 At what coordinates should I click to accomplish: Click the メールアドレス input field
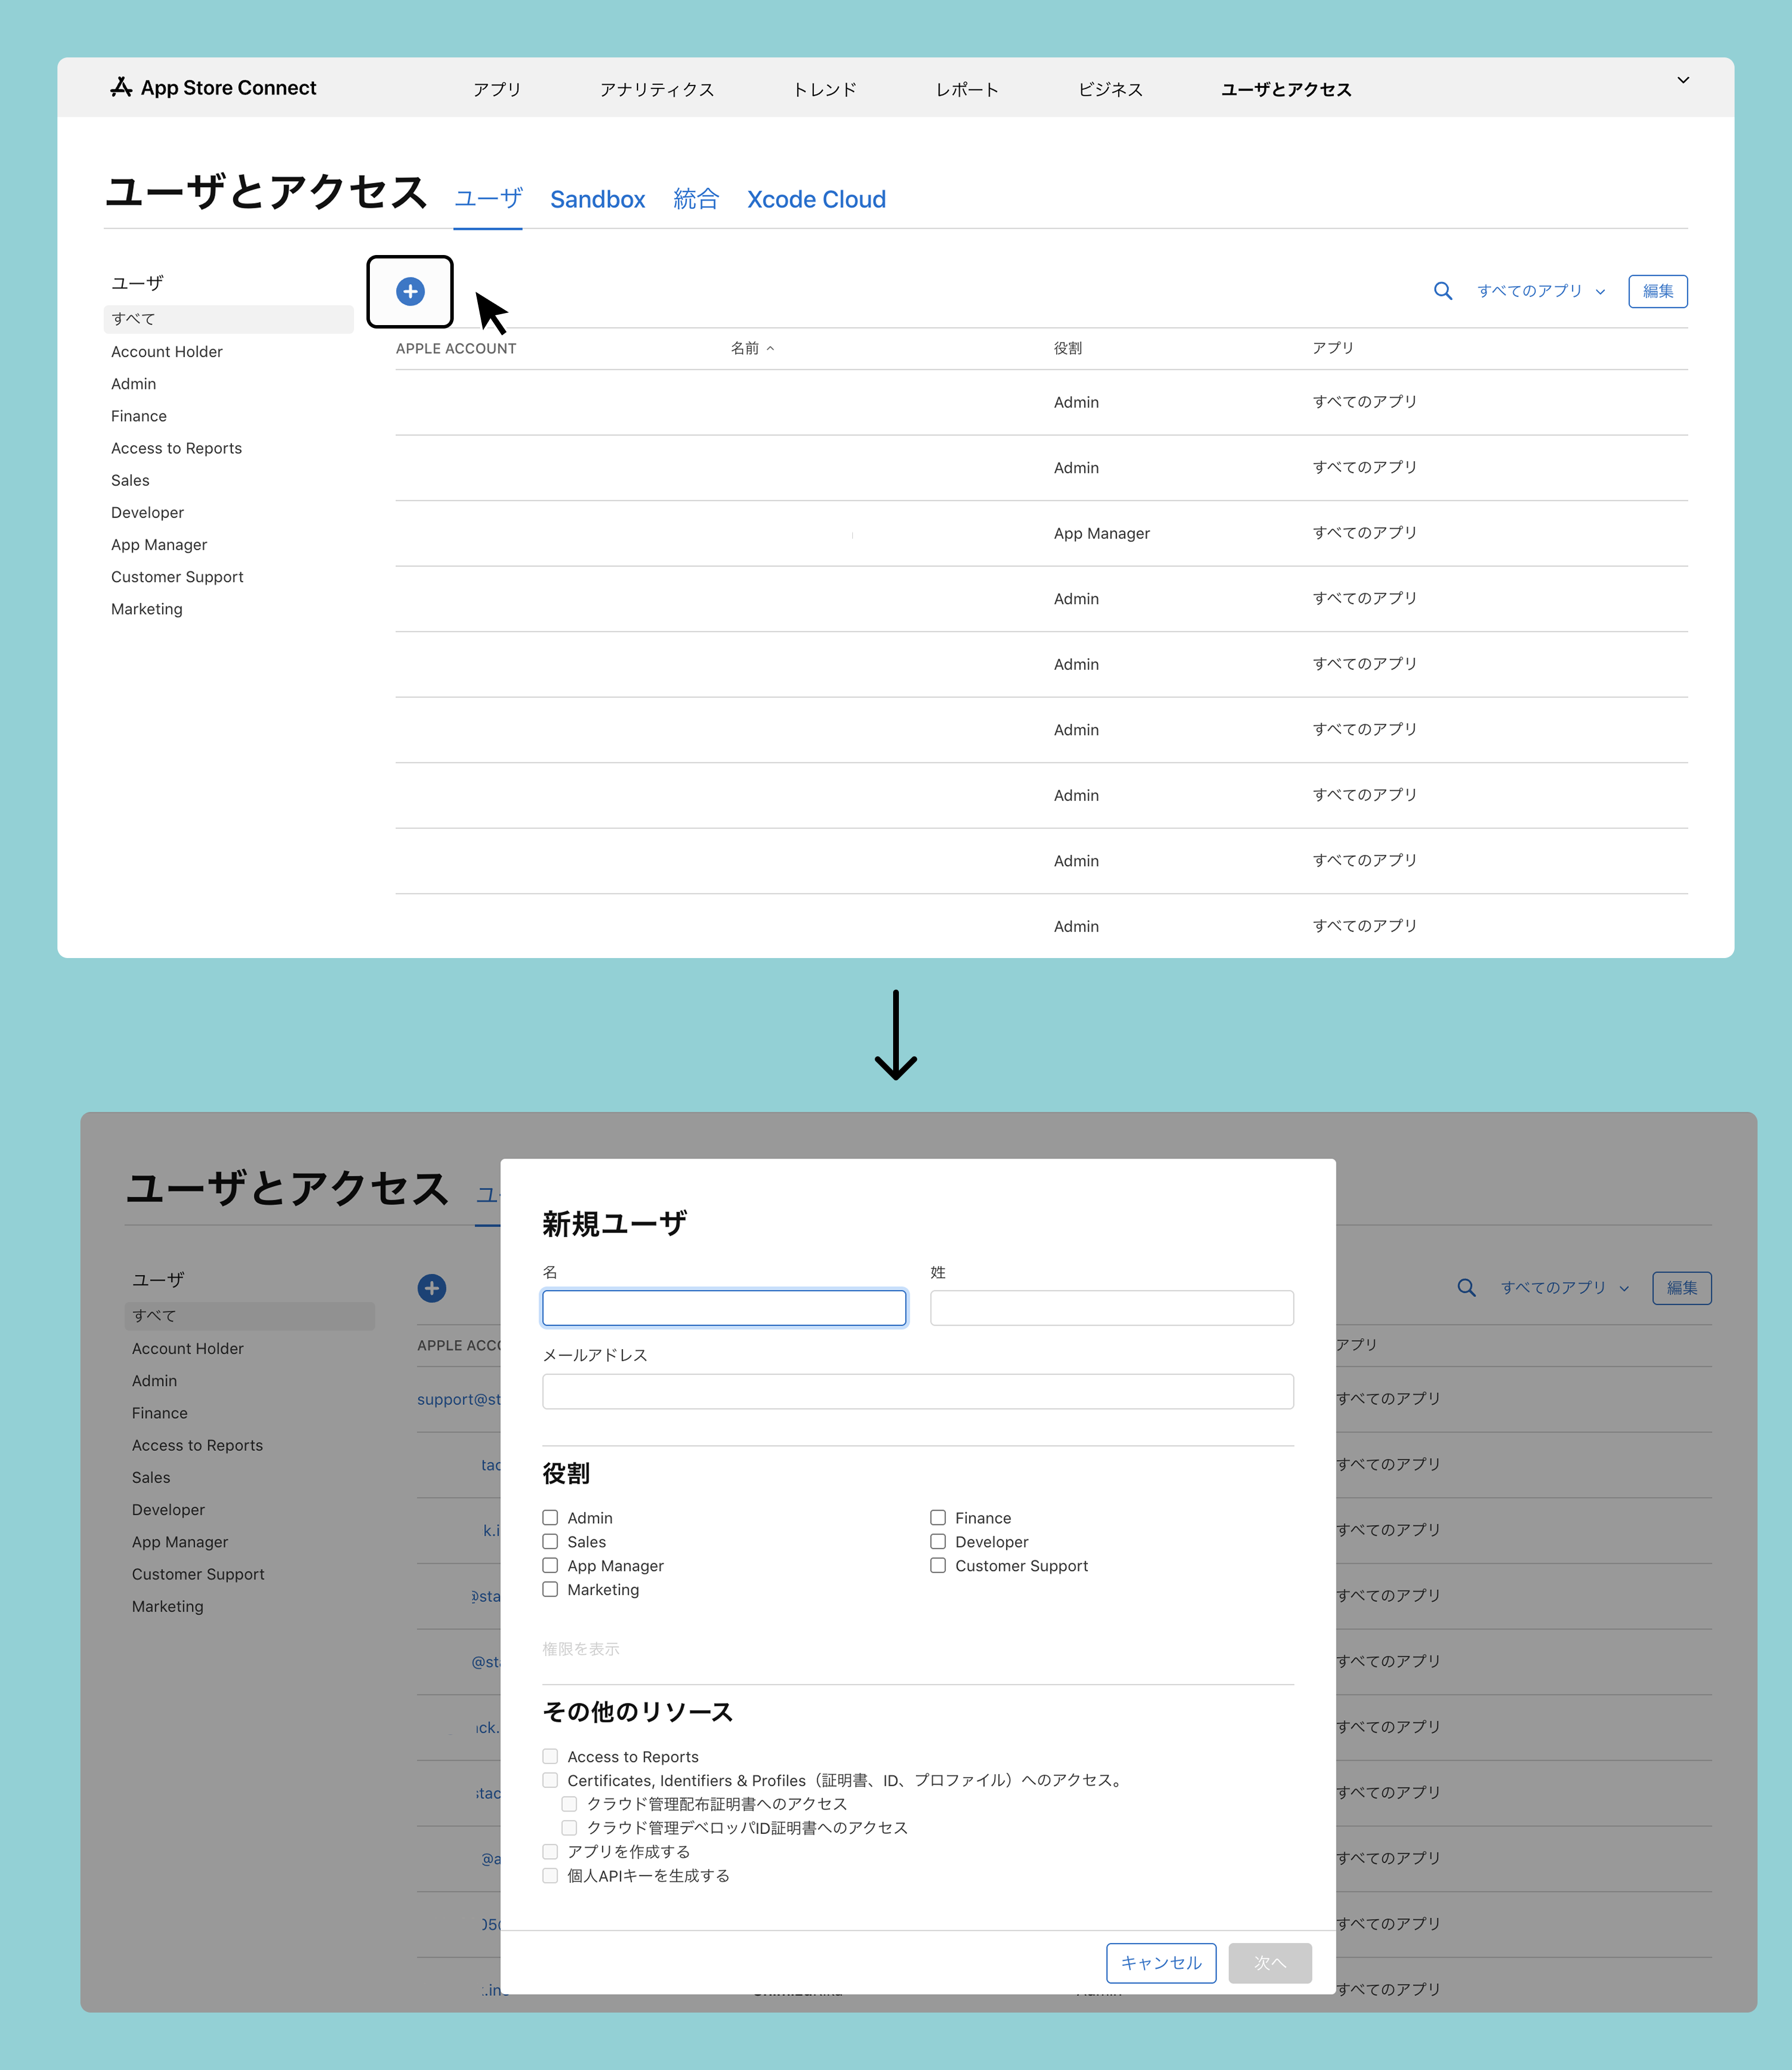click(917, 1391)
